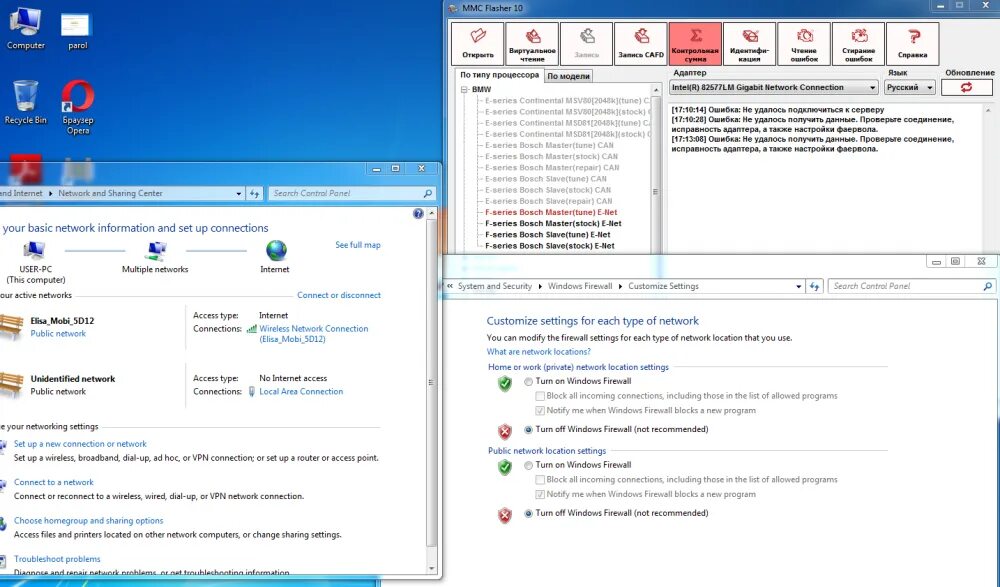Toggle Block all incoming connections under home network
Image resolution: width=1000 pixels, height=587 pixels.
click(x=540, y=396)
